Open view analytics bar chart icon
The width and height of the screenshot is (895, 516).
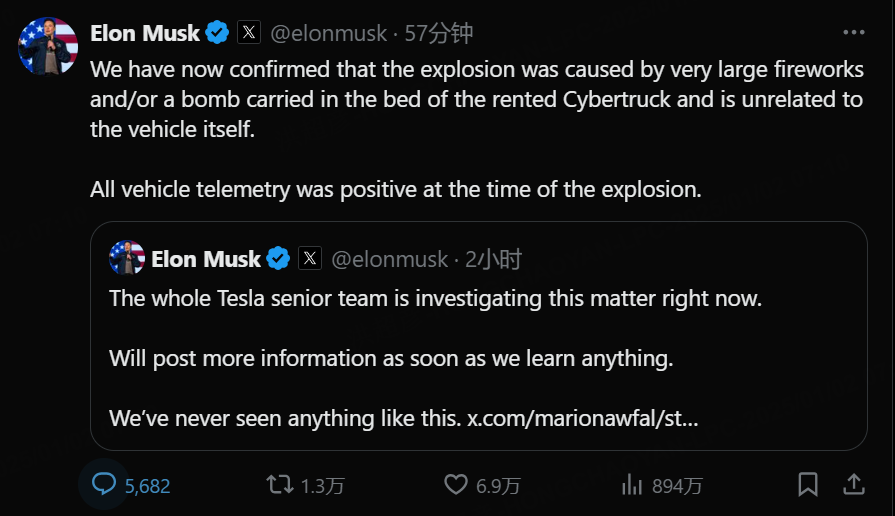[632, 485]
